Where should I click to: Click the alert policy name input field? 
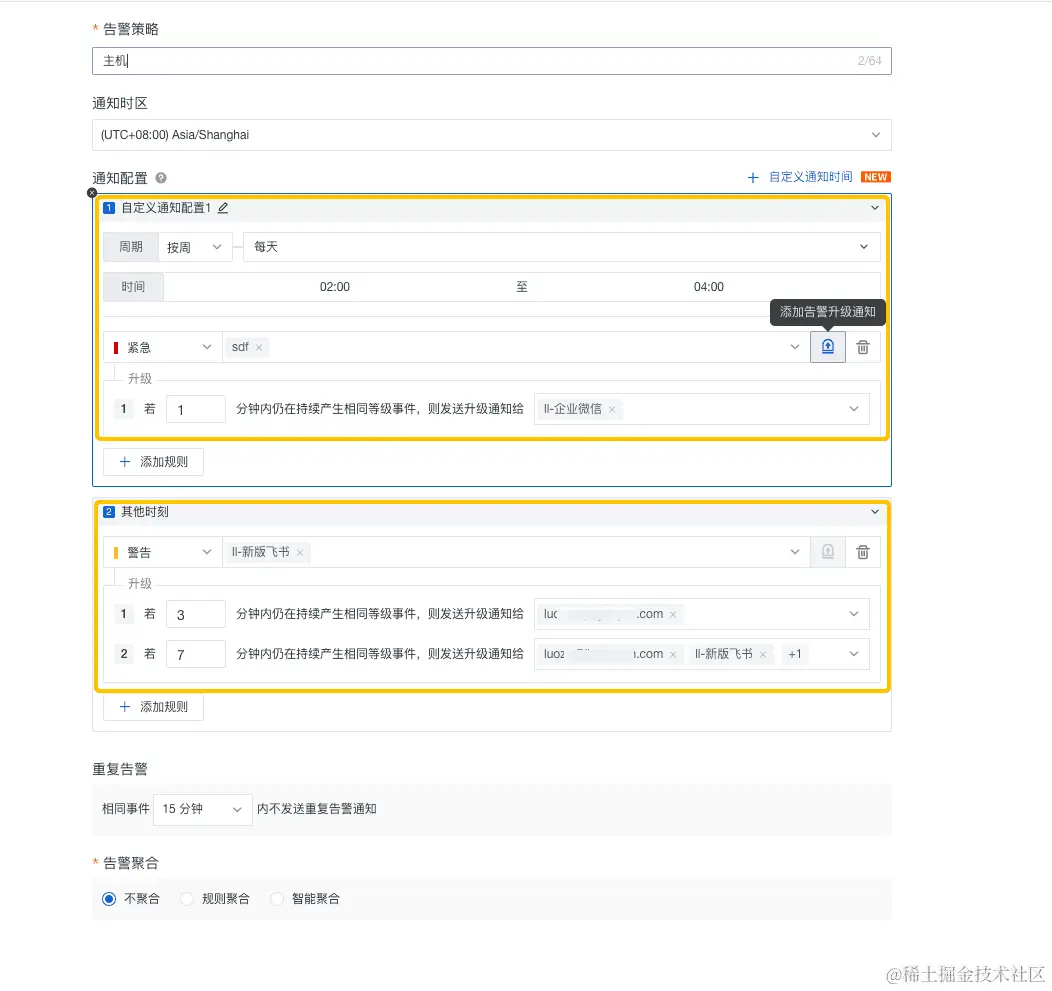coord(491,61)
